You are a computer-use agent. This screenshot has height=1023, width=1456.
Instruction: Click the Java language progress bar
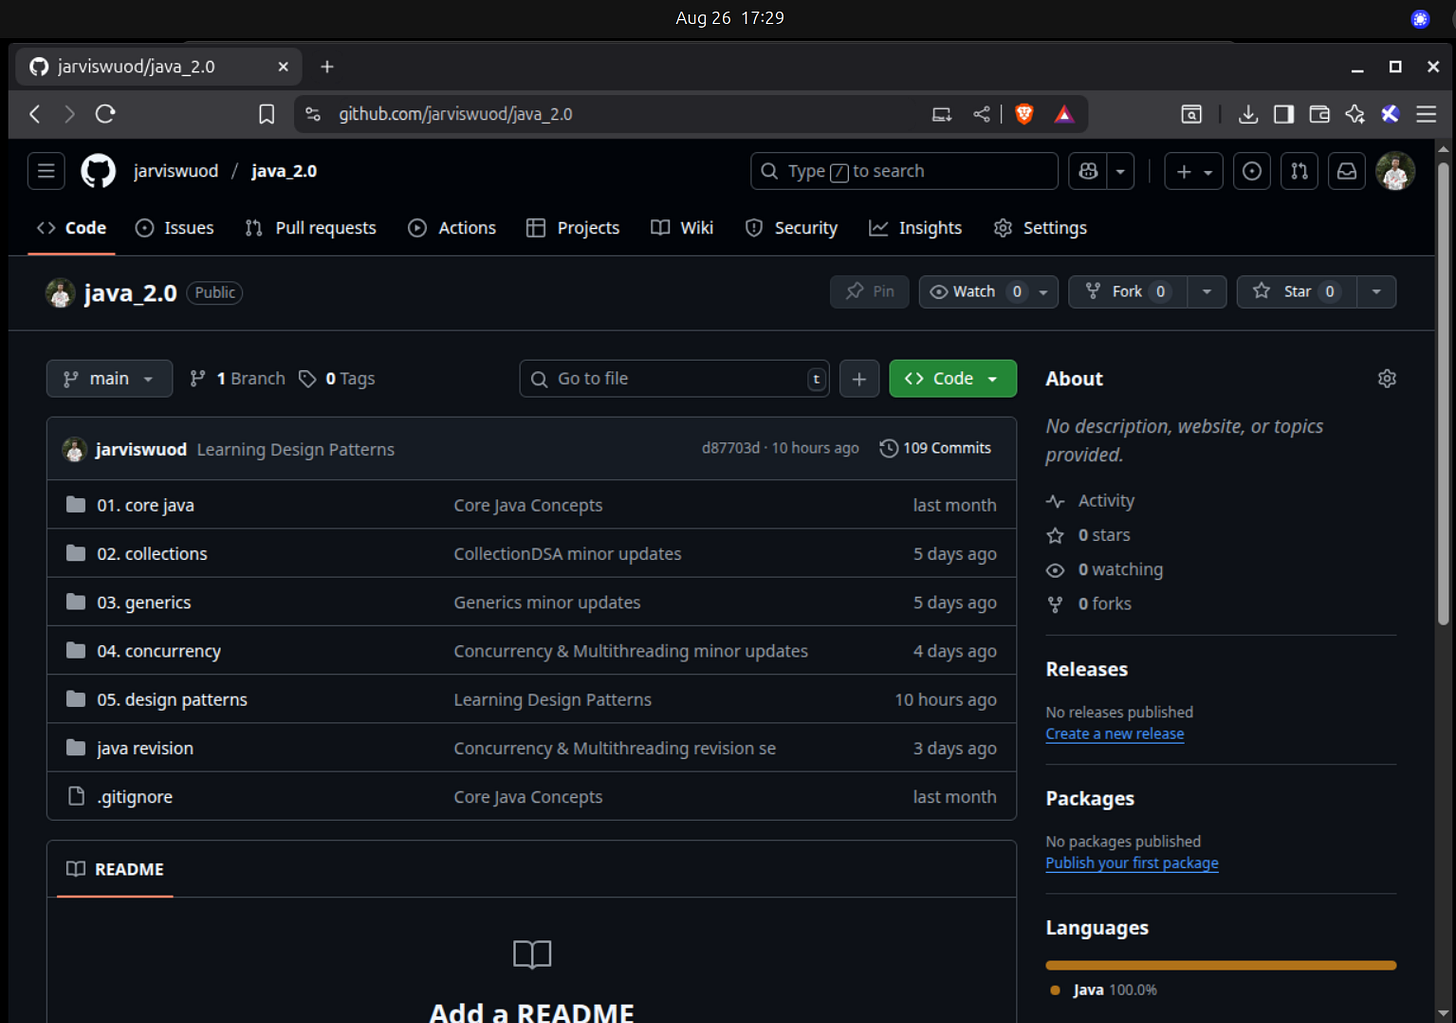[x=1220, y=965]
